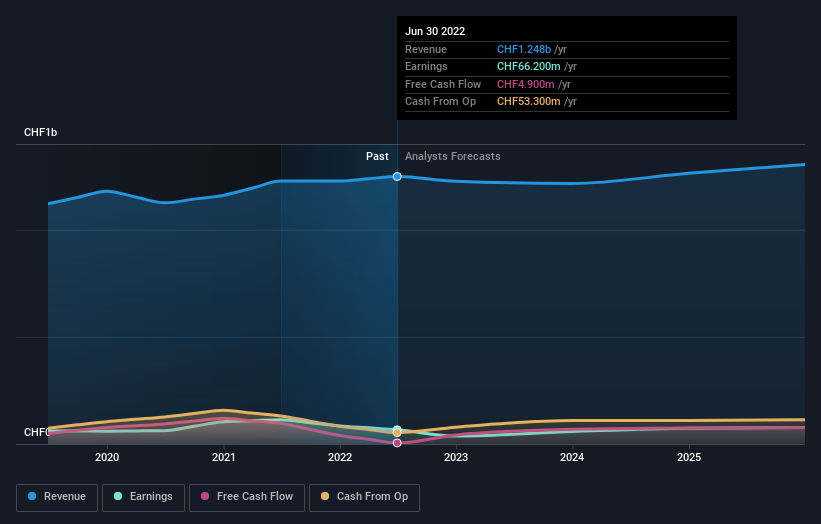Toggle the Revenue legend series
Image resolution: width=821 pixels, height=524 pixels.
tap(57, 497)
